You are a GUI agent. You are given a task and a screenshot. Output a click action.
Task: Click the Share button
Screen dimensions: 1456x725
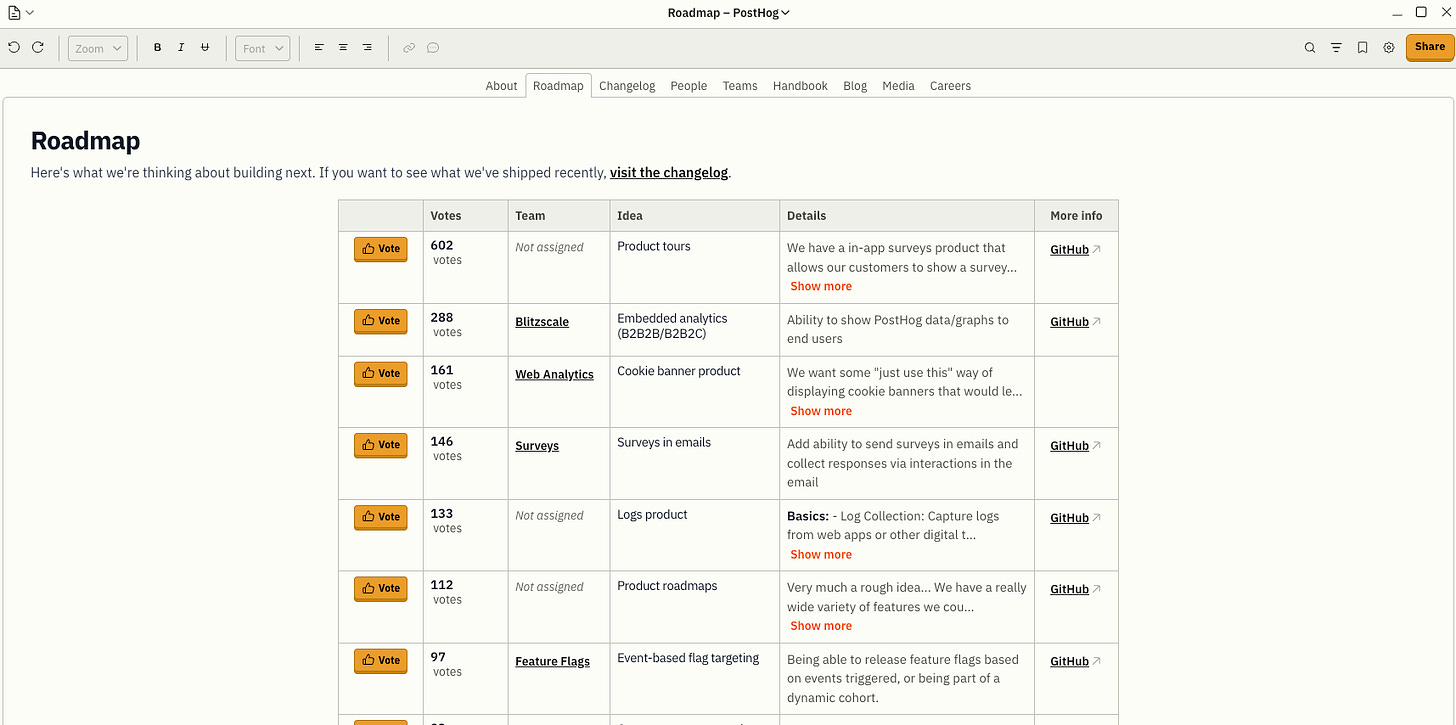point(1430,47)
